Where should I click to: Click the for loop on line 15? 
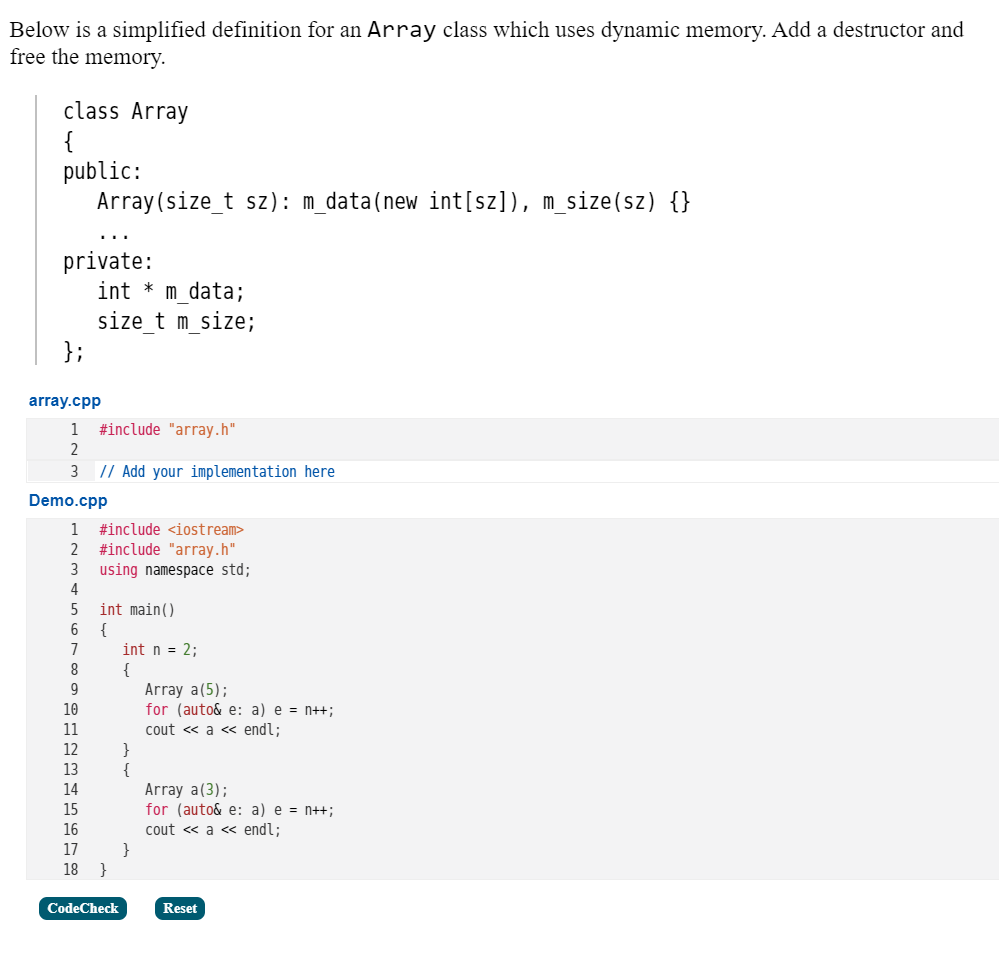pos(240,810)
